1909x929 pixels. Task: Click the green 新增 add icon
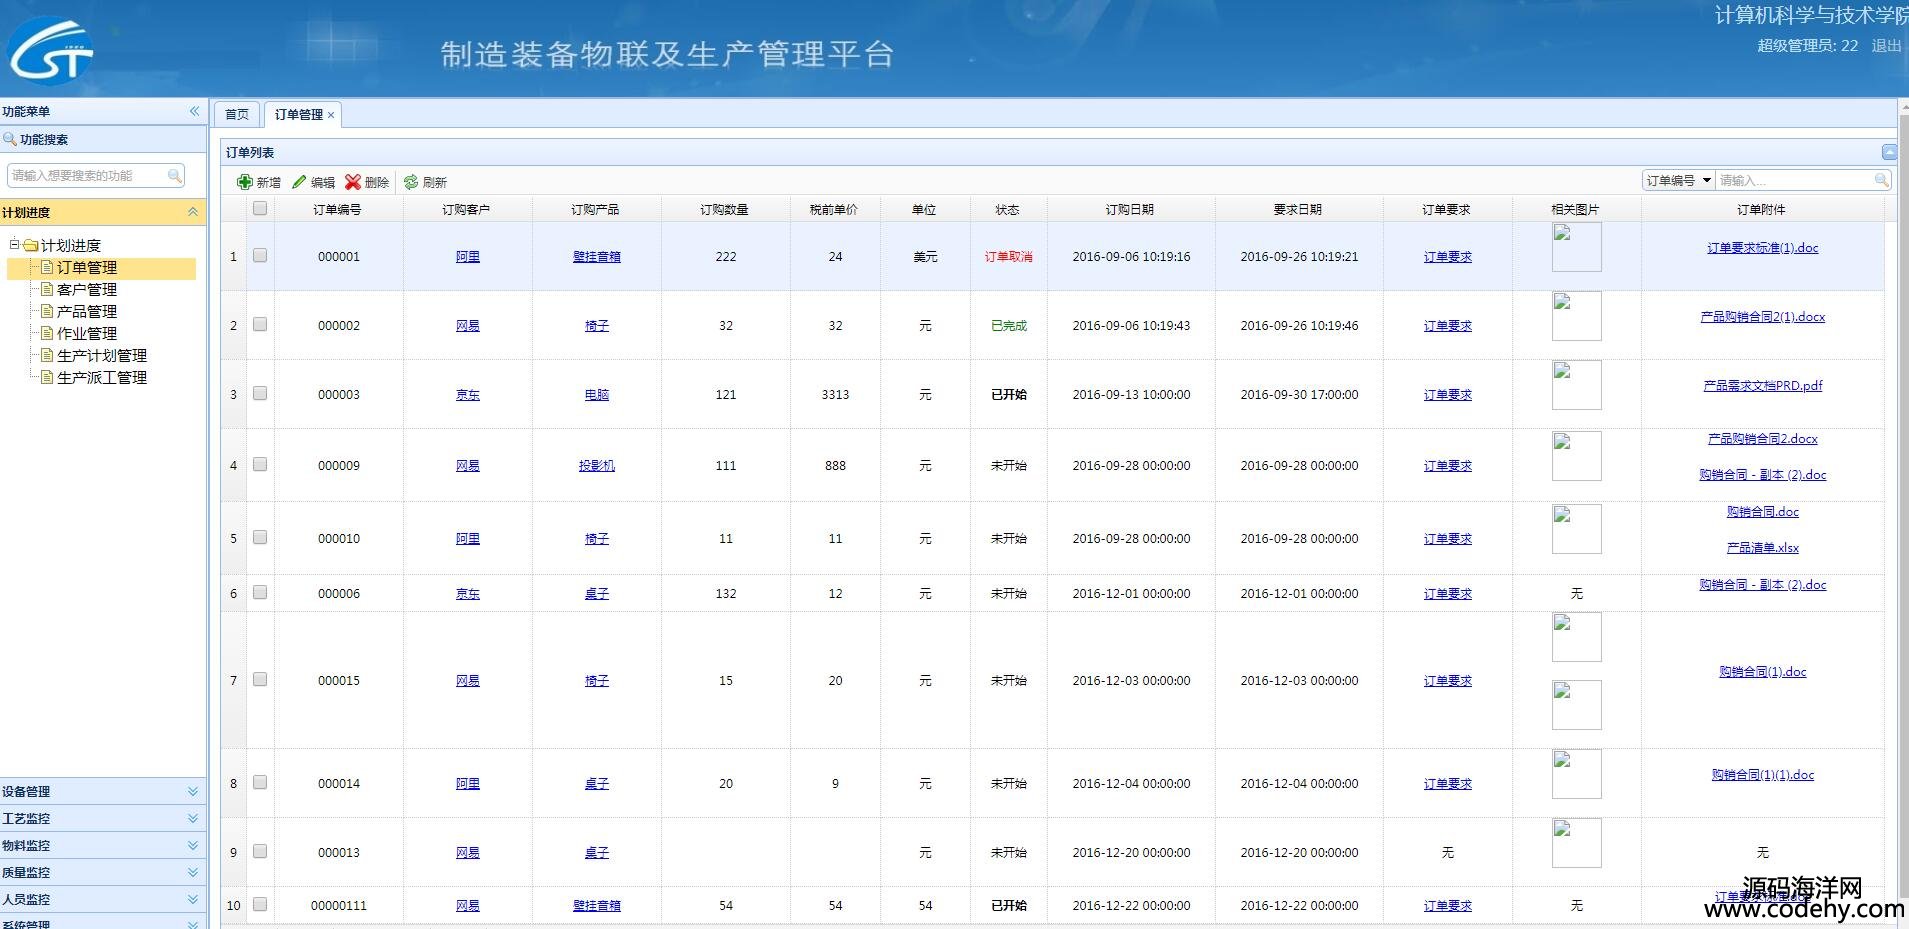[x=245, y=182]
